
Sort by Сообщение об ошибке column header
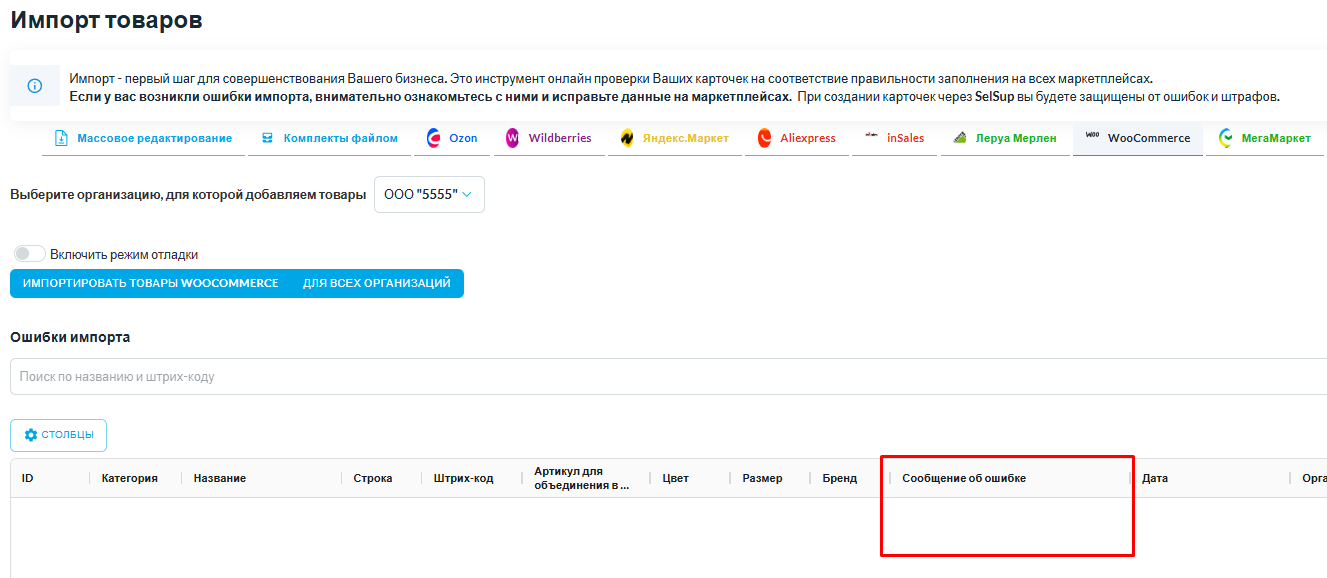click(x=964, y=478)
